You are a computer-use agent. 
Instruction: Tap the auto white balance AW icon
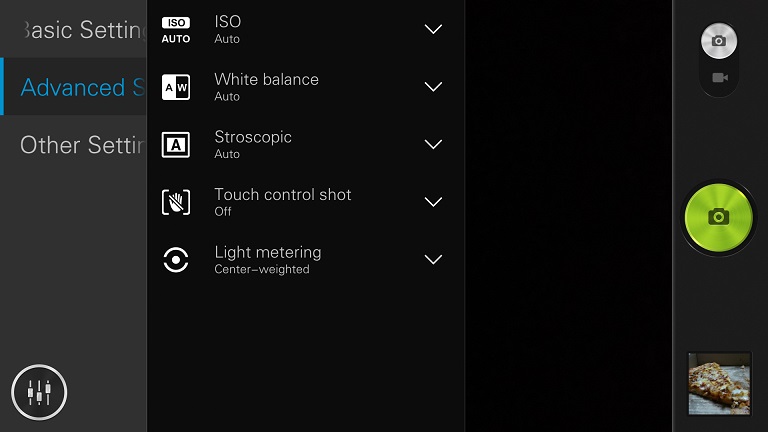tap(176, 87)
